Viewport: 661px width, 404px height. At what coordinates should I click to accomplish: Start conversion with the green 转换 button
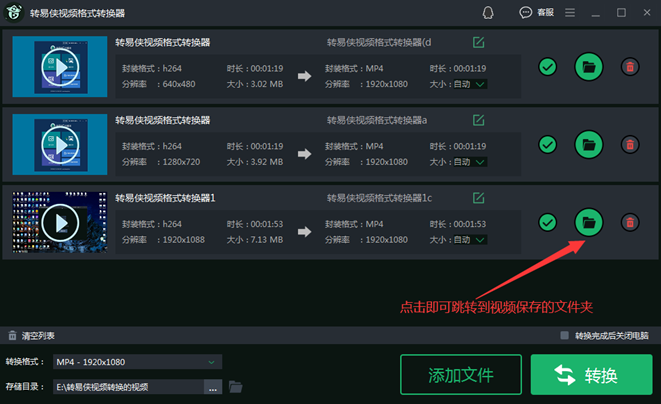click(591, 376)
